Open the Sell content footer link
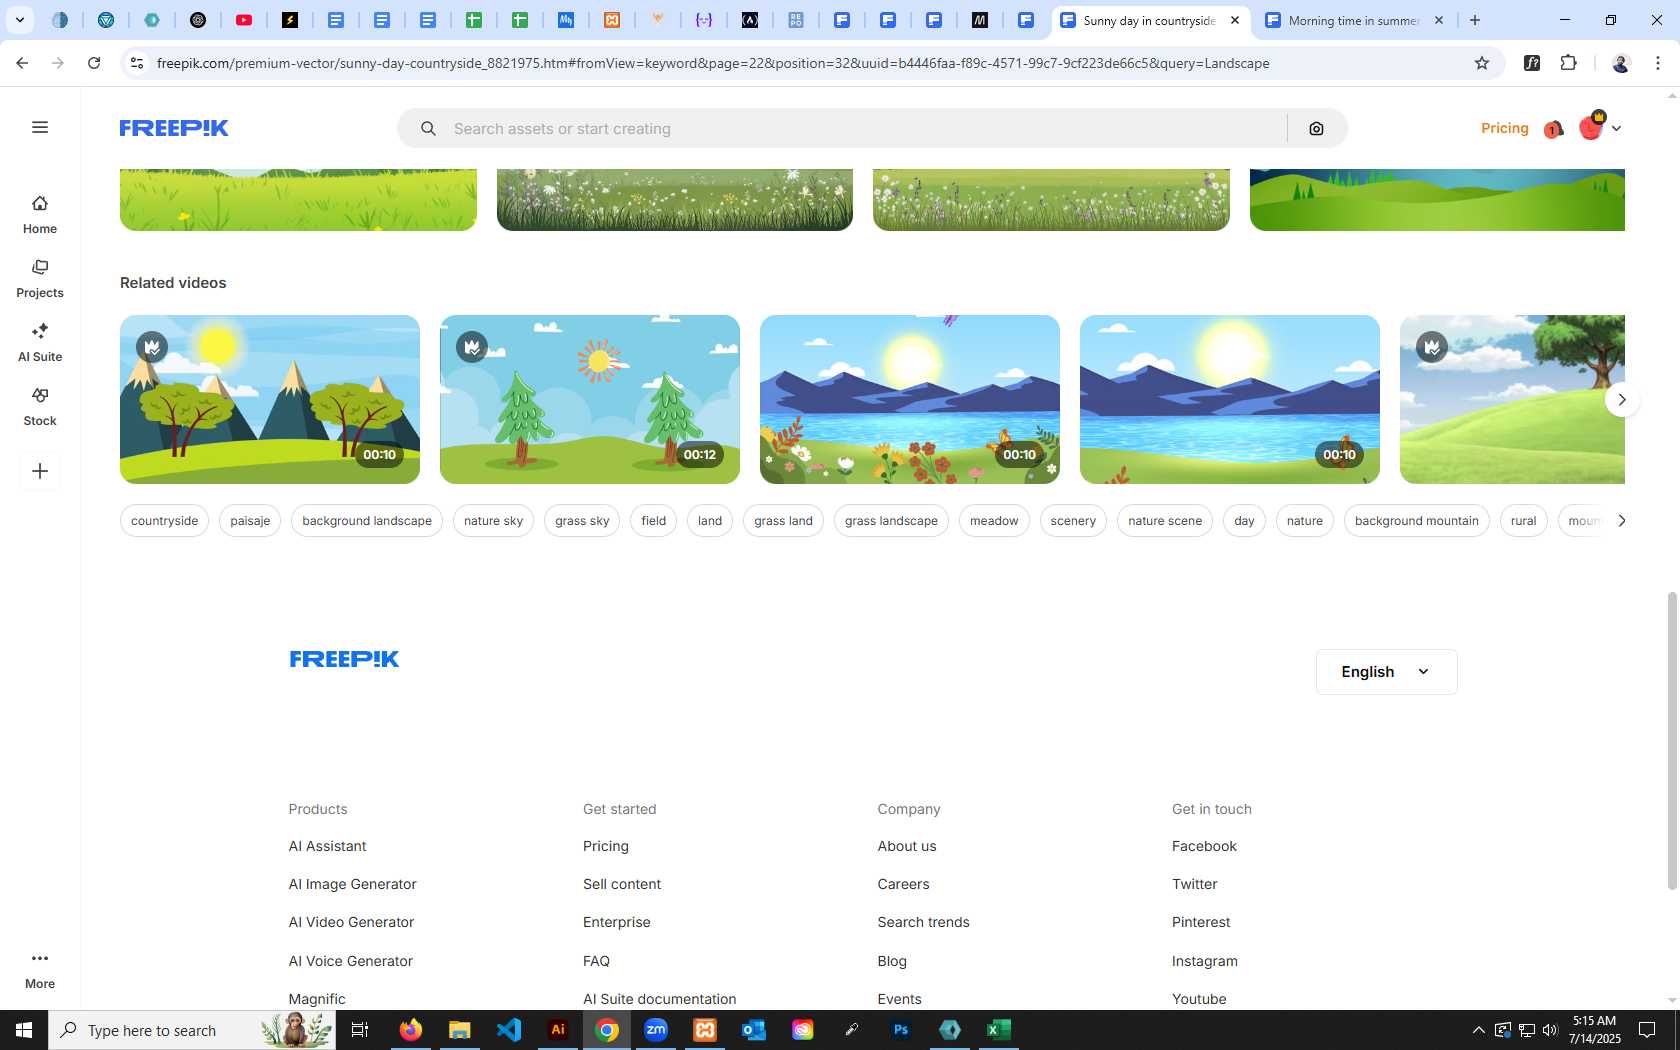The image size is (1680, 1050). pyautogui.click(x=622, y=884)
